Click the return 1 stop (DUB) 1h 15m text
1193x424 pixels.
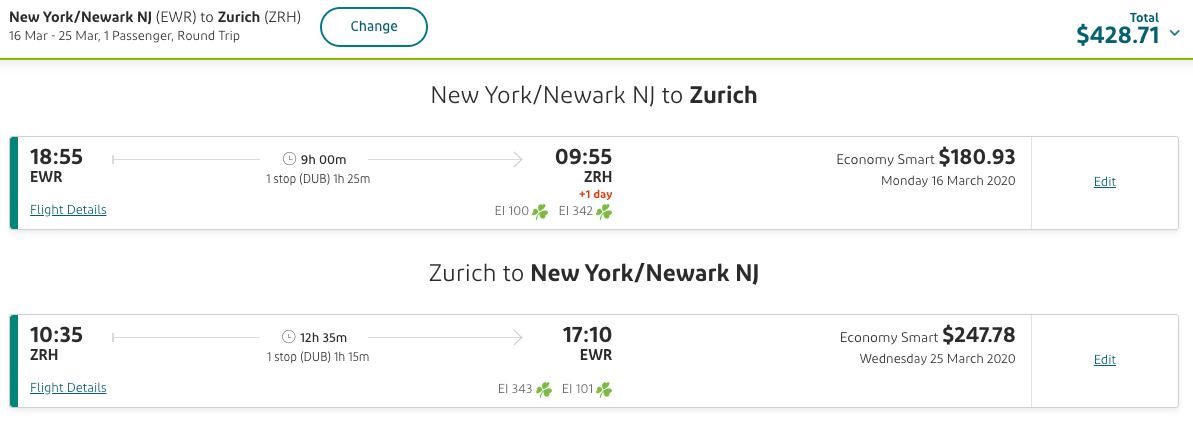(317, 357)
